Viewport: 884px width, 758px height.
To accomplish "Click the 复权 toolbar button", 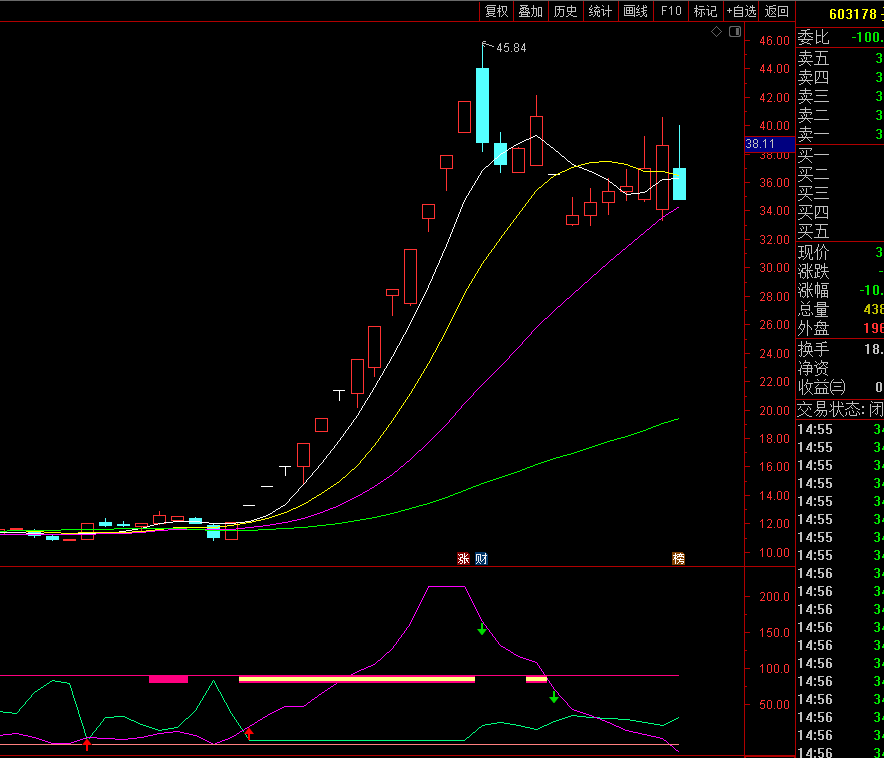I will coord(497,11).
